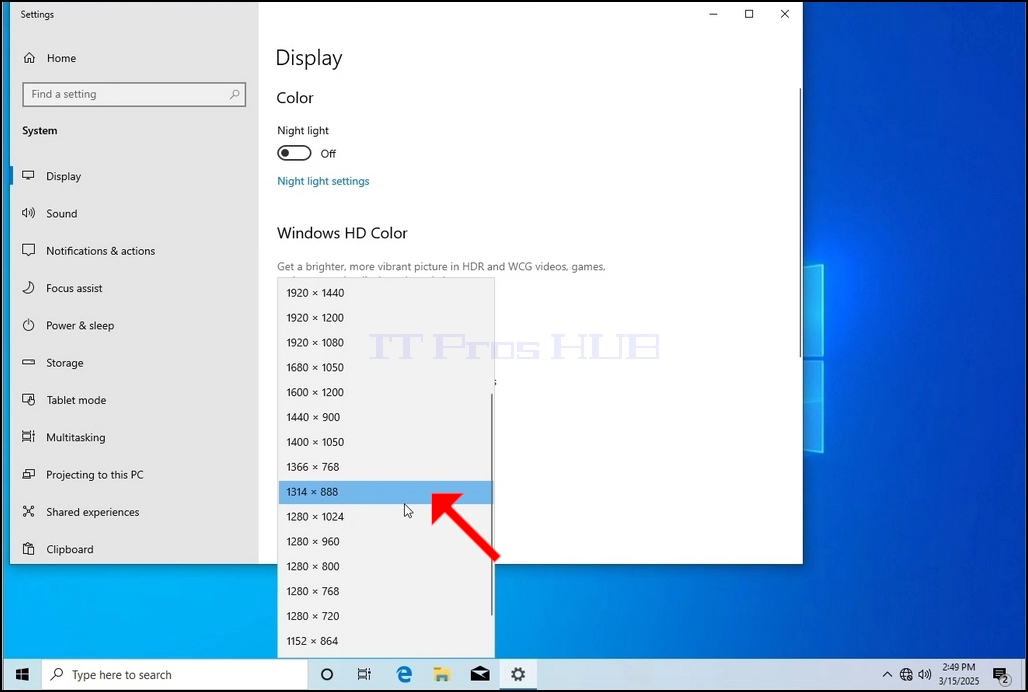
Task: Choose the 1680 × 1050 resolution
Action: coord(386,368)
